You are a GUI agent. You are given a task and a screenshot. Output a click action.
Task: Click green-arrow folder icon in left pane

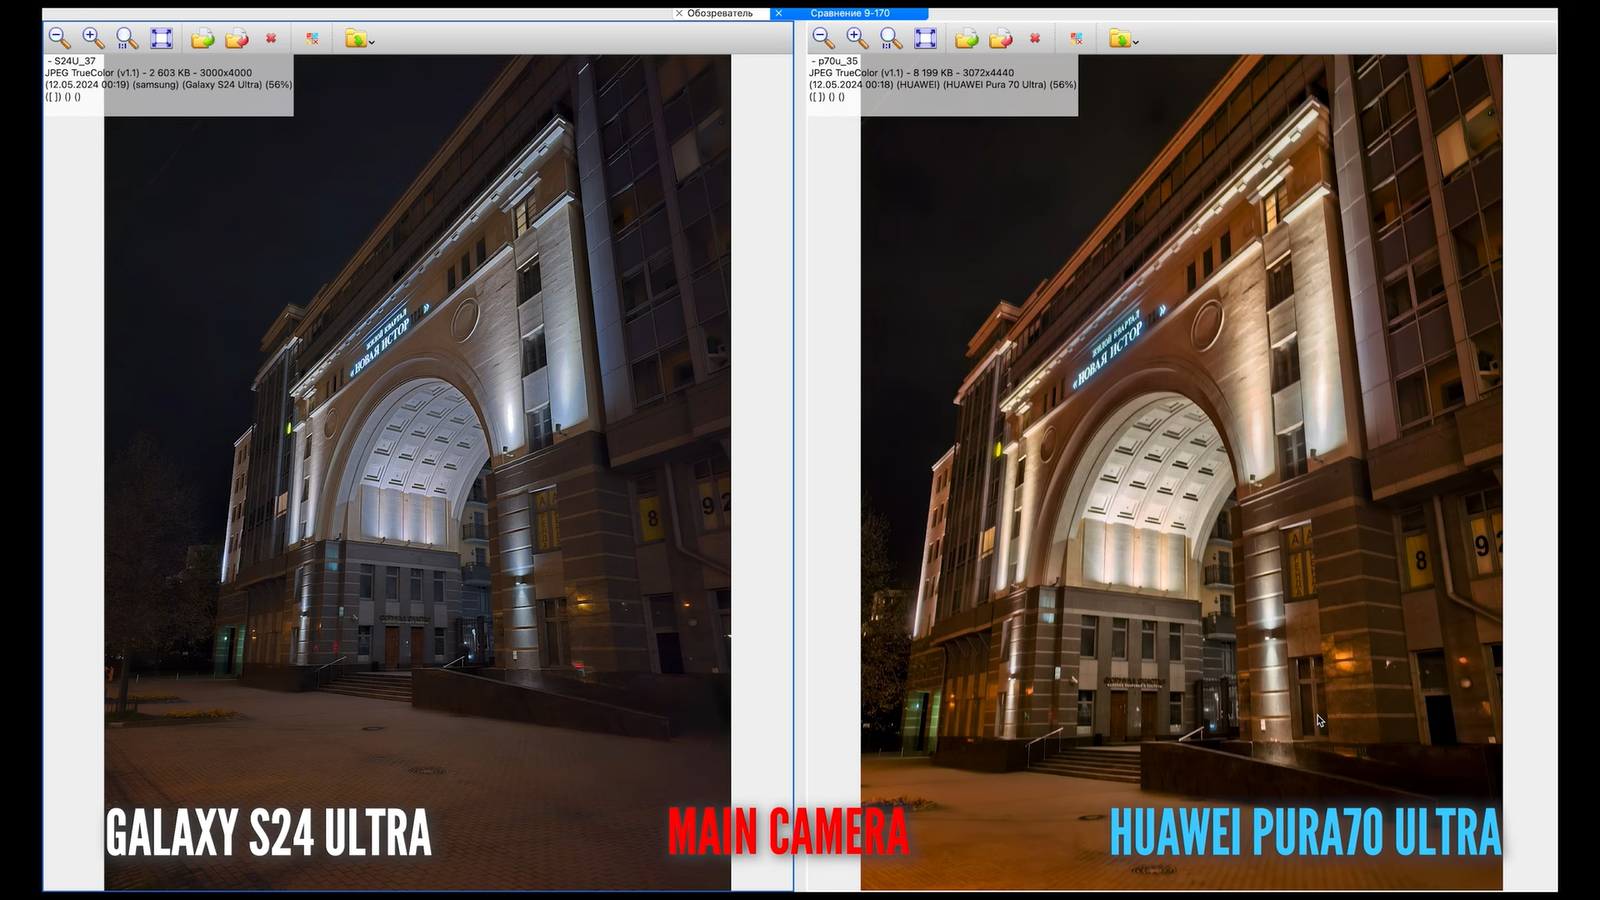(x=203, y=38)
